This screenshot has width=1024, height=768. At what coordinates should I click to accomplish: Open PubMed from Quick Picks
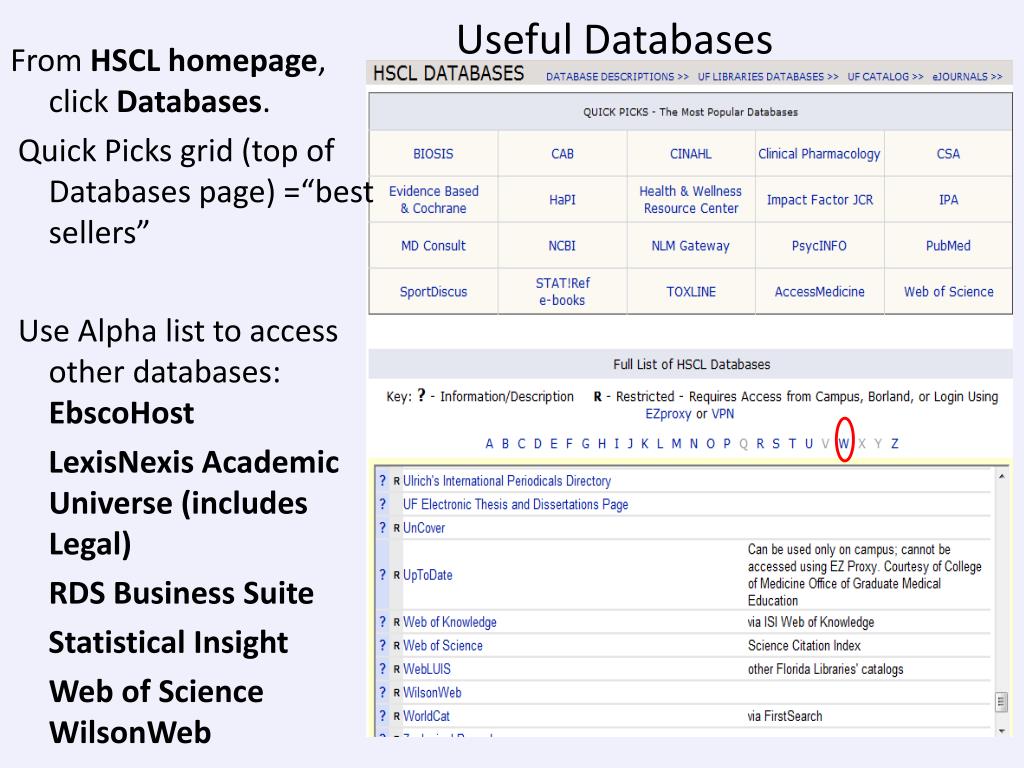948,246
